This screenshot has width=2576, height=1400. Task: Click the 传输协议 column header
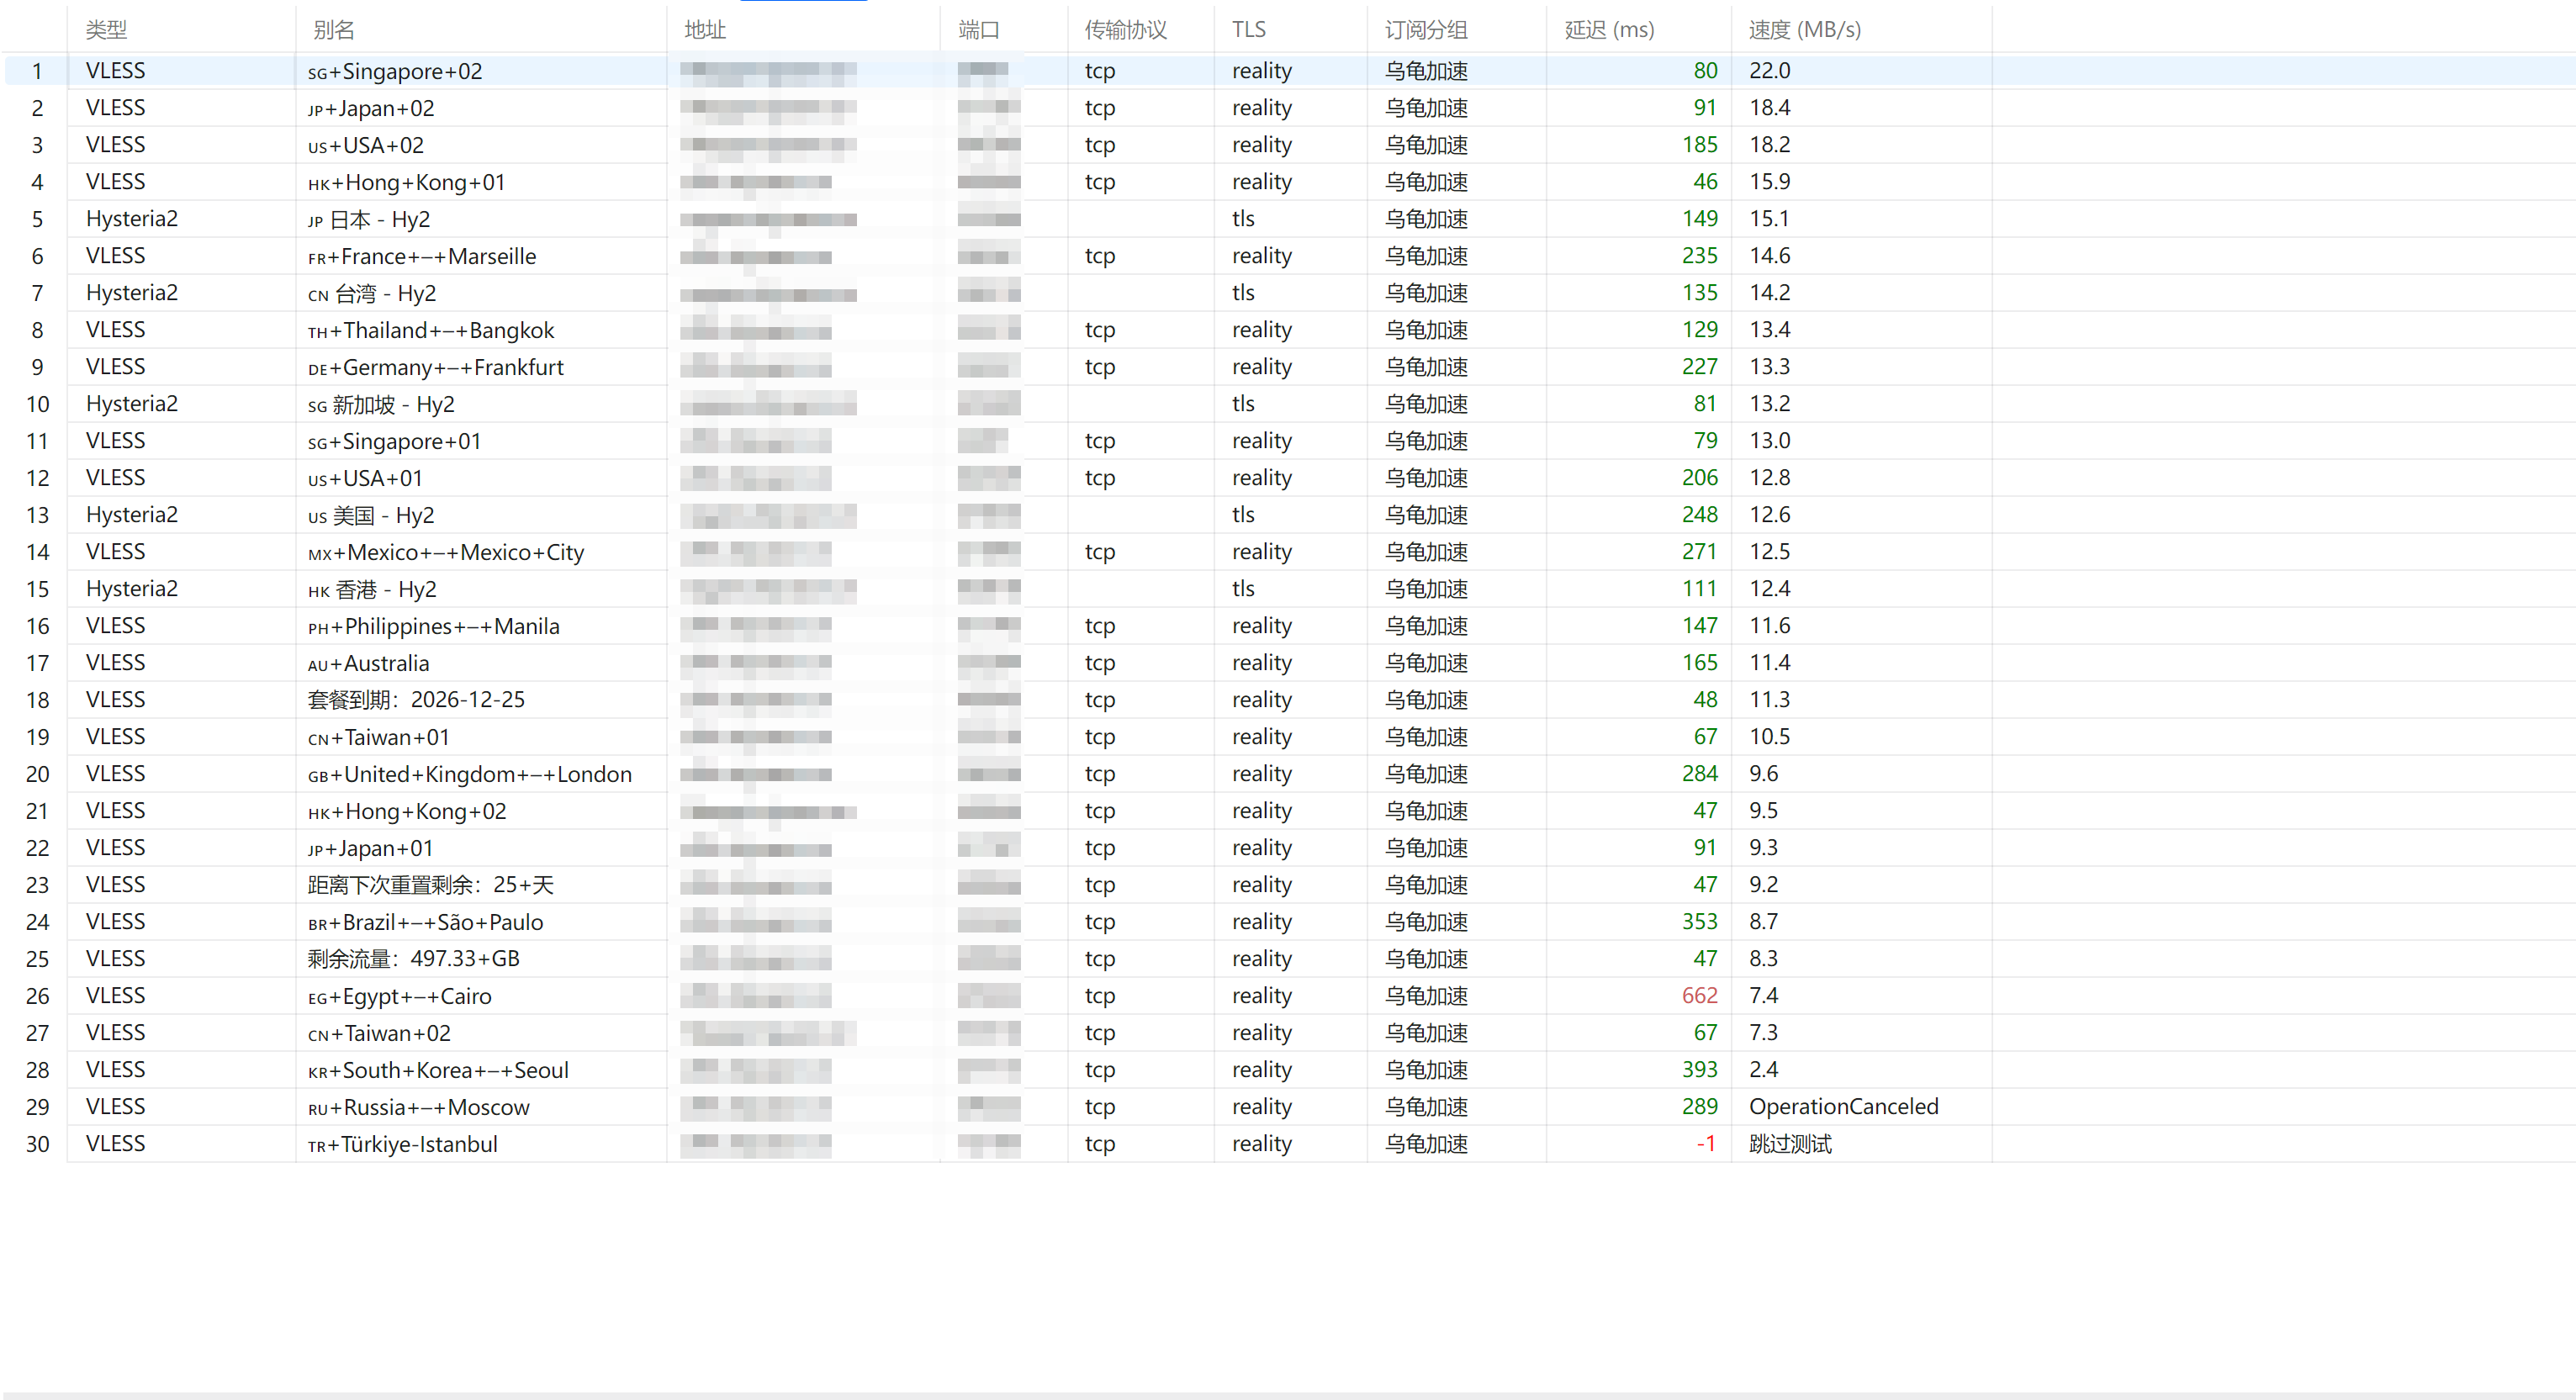coord(1141,30)
